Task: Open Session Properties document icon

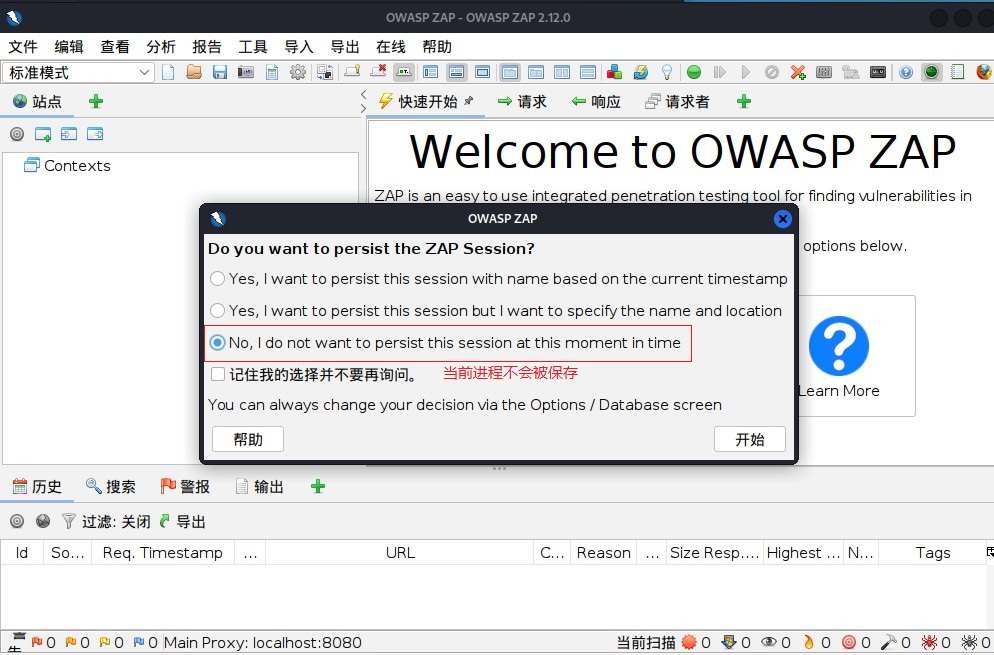Action: [272, 72]
